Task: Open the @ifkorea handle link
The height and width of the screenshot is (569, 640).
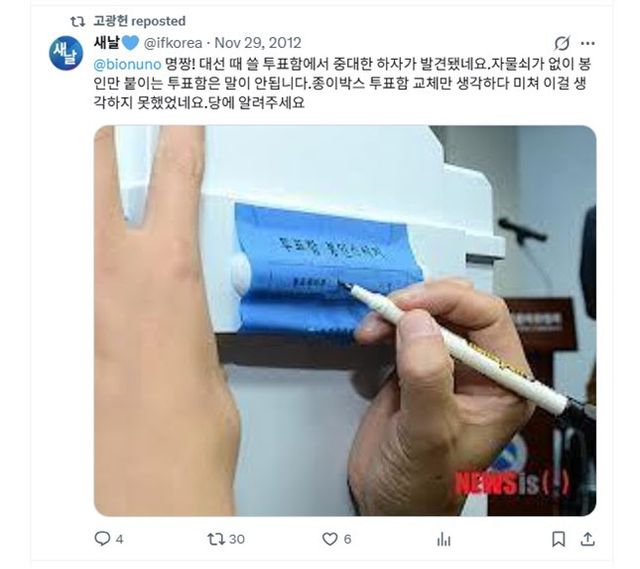Action: (x=173, y=43)
